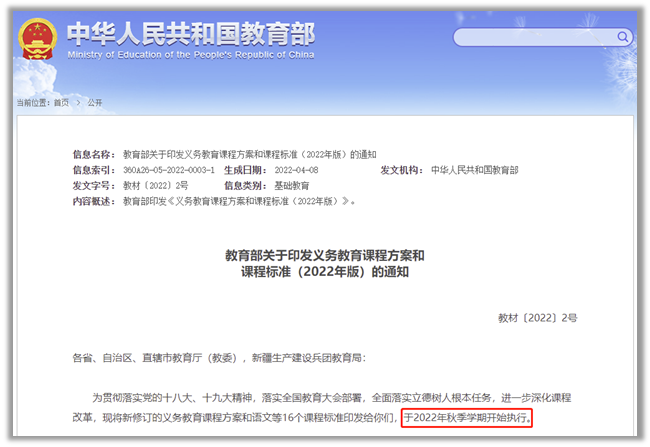Select the 发文字号 value 教材〔2022〕2号
This screenshot has height=447, width=650.
tap(155, 186)
